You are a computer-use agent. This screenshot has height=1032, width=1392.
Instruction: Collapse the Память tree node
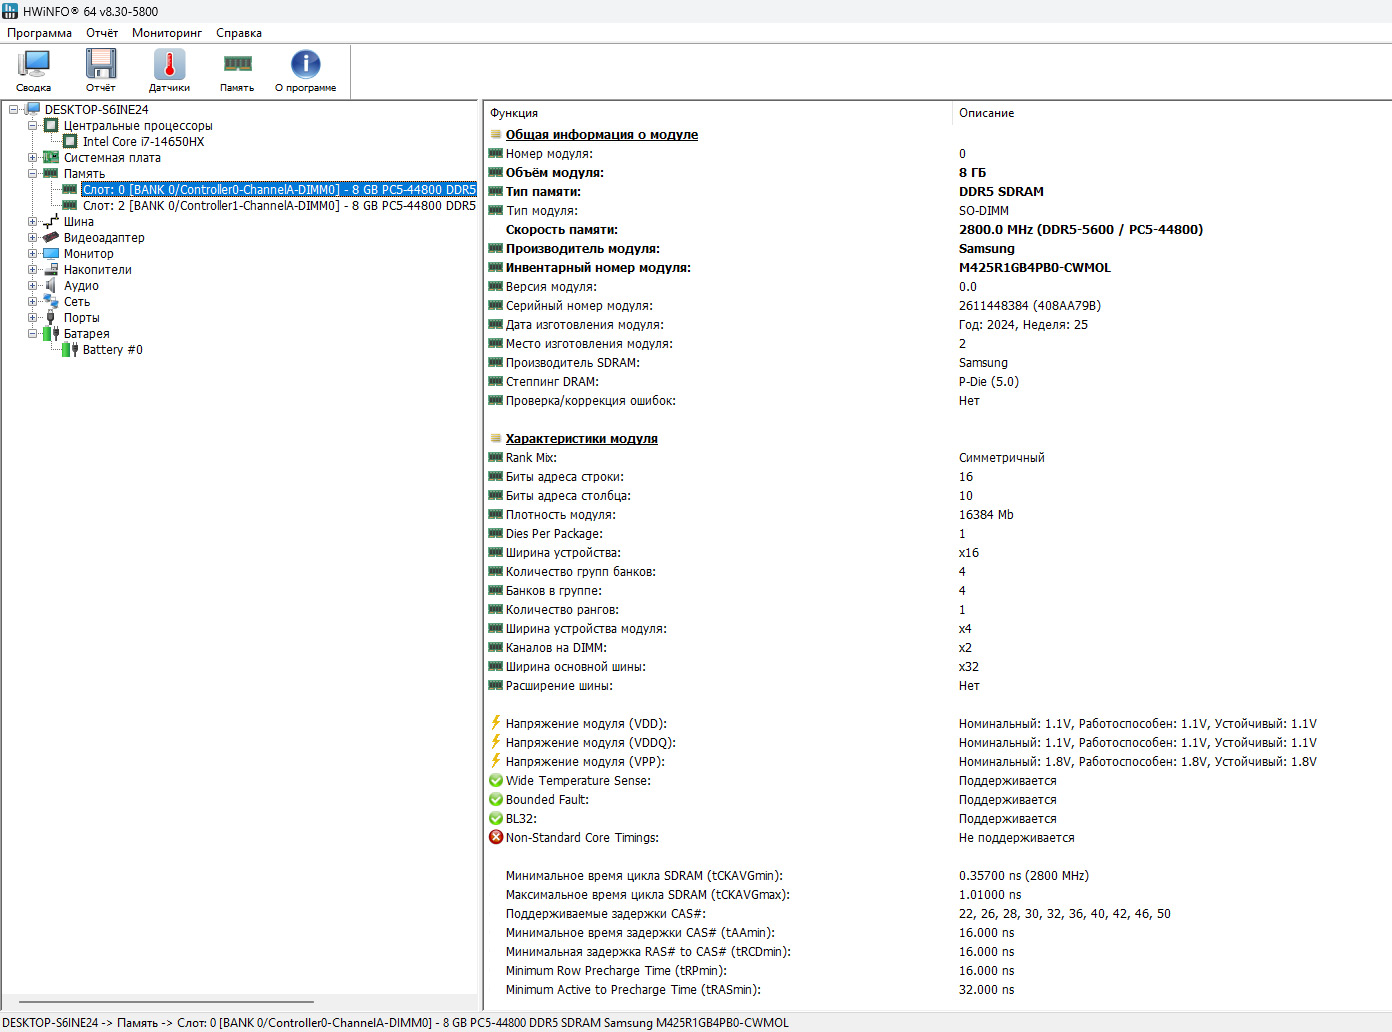coord(32,174)
